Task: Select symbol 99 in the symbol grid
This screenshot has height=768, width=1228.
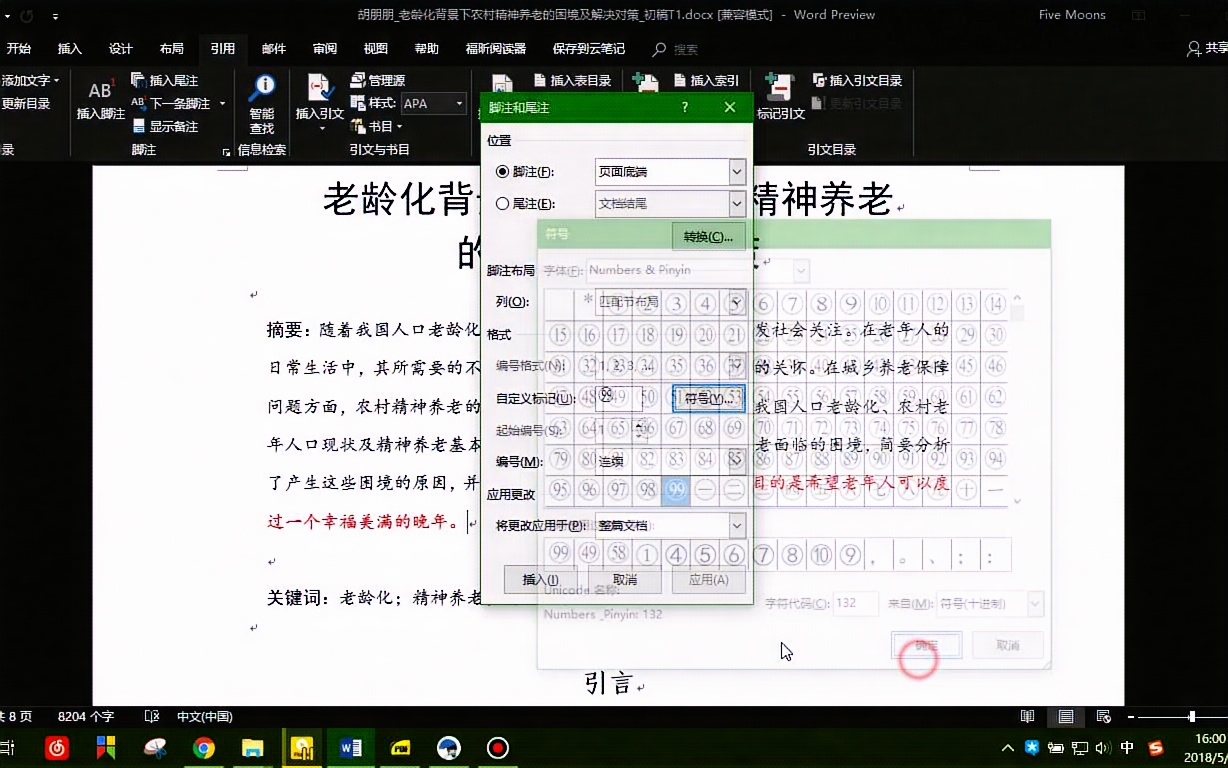Action: point(678,490)
